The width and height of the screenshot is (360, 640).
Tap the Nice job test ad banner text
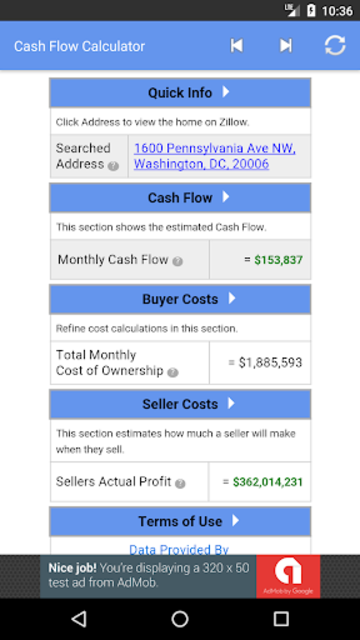[x=149, y=575]
